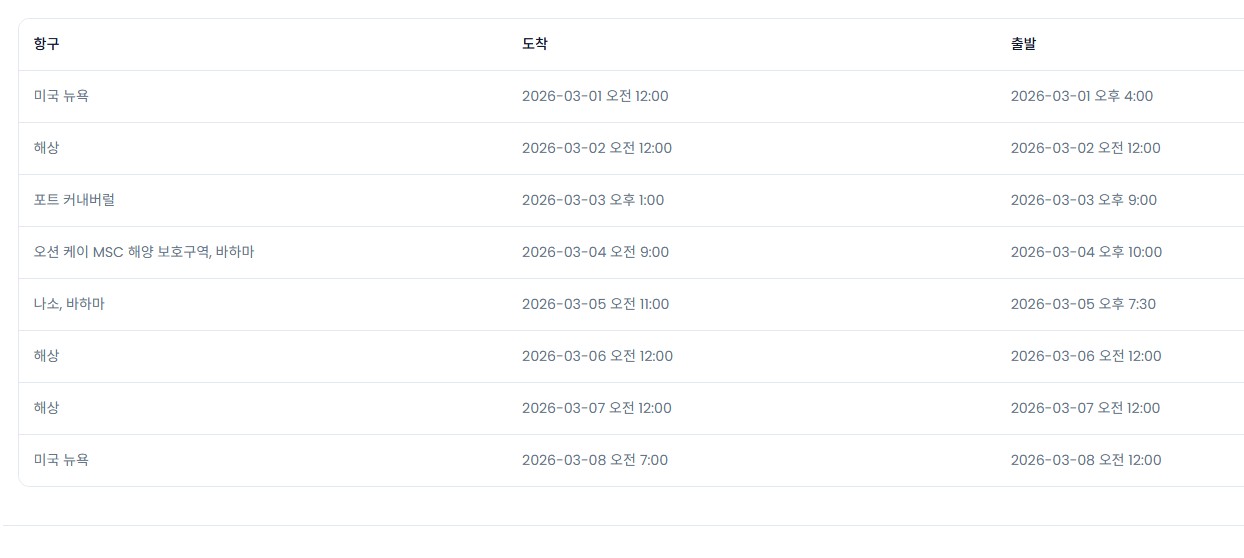Image resolution: width=1244 pixels, height=558 pixels.
Task: Click the 해상 cell on 2026-03-02 row
Action: (x=46, y=148)
